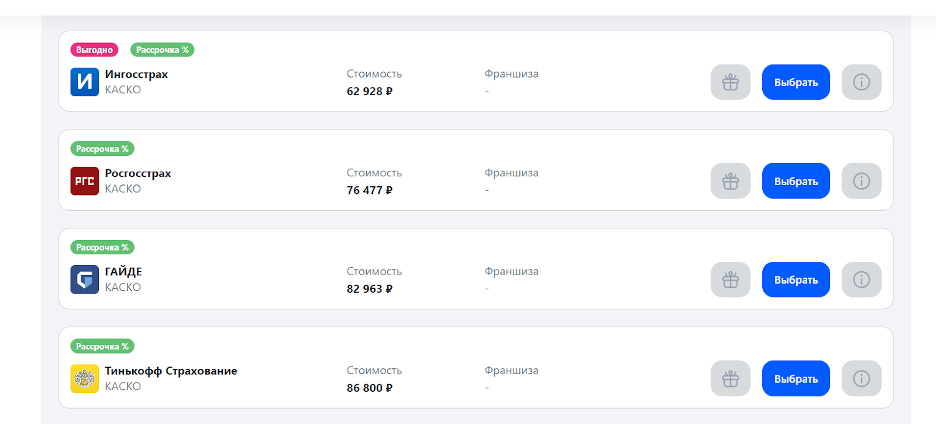Screen dimensions: 936x424
Task: Open the info icon in the ГАЙДЕ row
Action: 861,280
